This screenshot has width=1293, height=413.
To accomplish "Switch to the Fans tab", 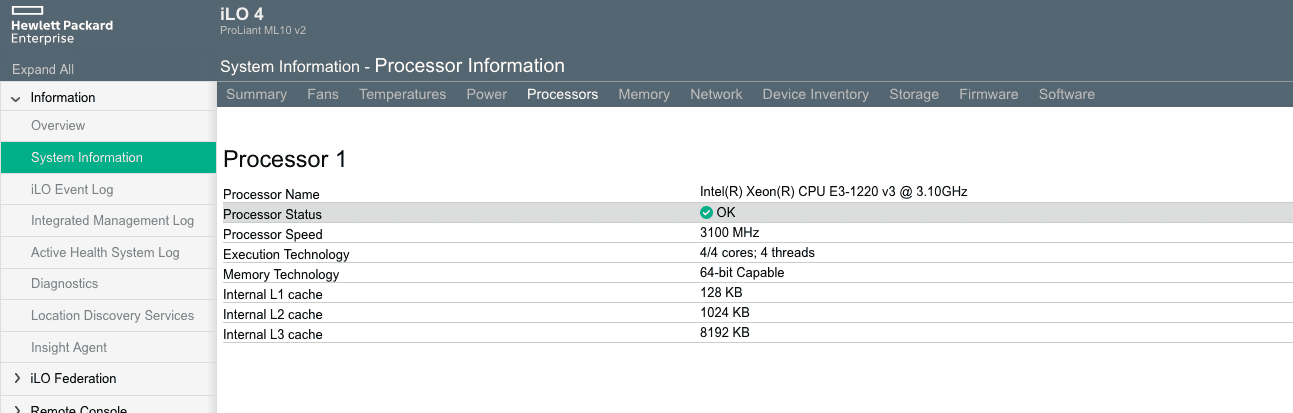I will pyautogui.click(x=323, y=94).
